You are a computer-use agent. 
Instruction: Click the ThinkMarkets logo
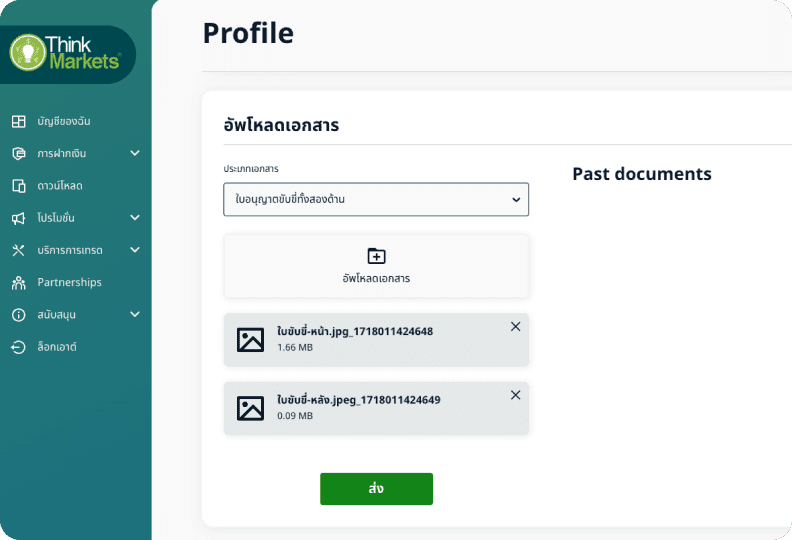pyautogui.click(x=66, y=52)
